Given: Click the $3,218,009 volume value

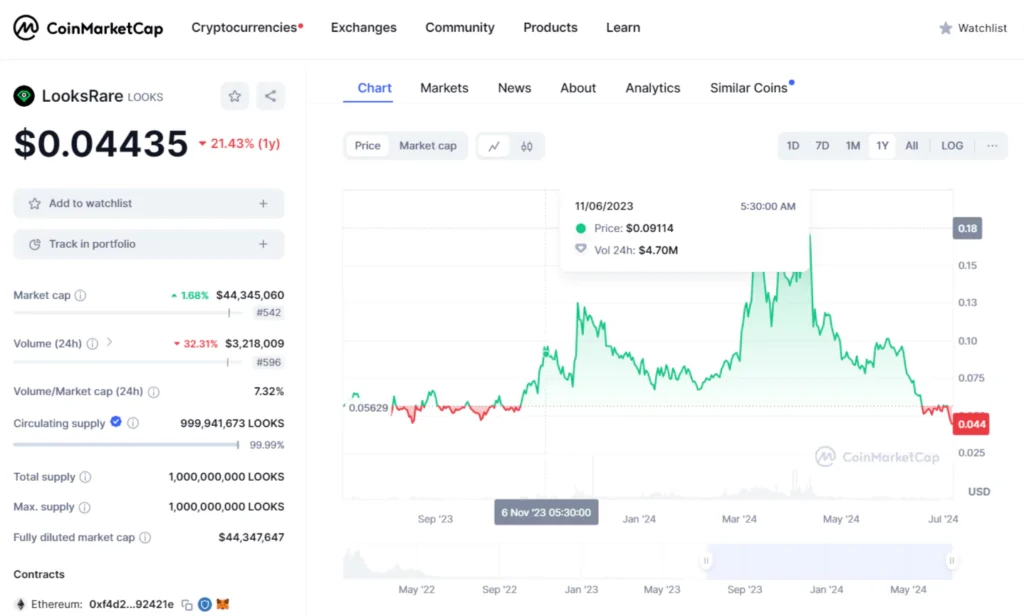Looking at the screenshot, I should click(255, 344).
